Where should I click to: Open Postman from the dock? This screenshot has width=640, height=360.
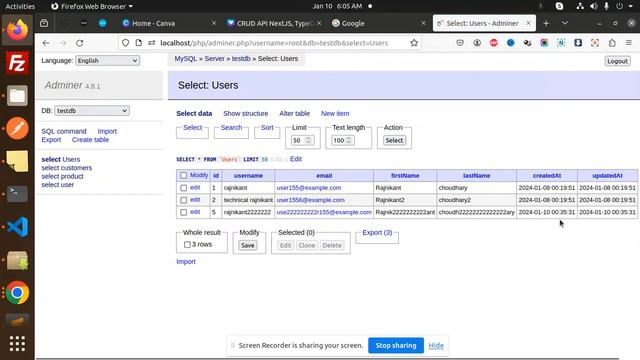point(17,129)
